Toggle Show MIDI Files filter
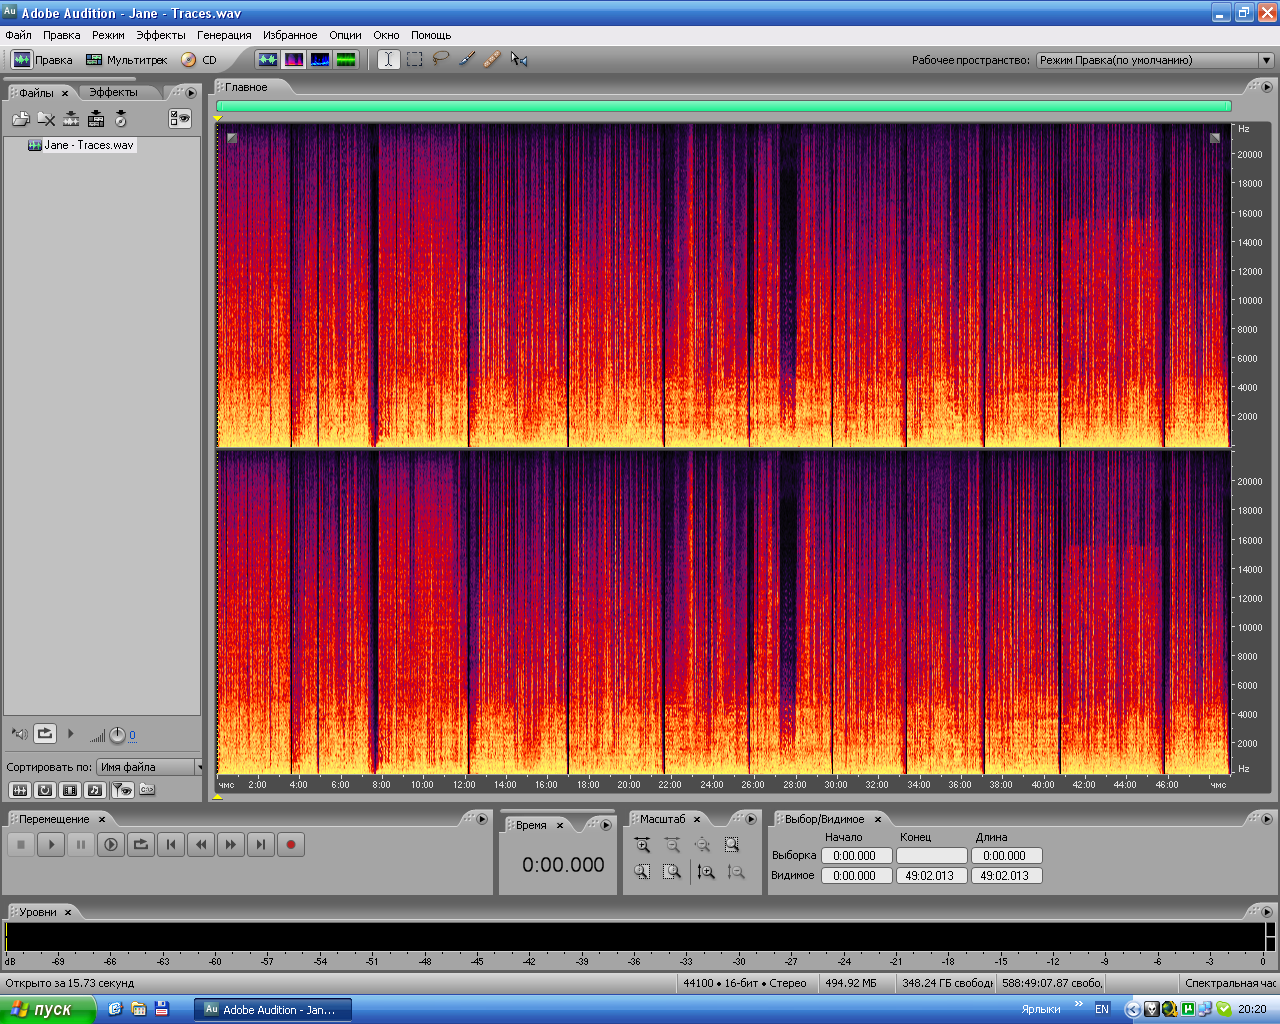This screenshot has height=1024, width=1280. coord(95,790)
